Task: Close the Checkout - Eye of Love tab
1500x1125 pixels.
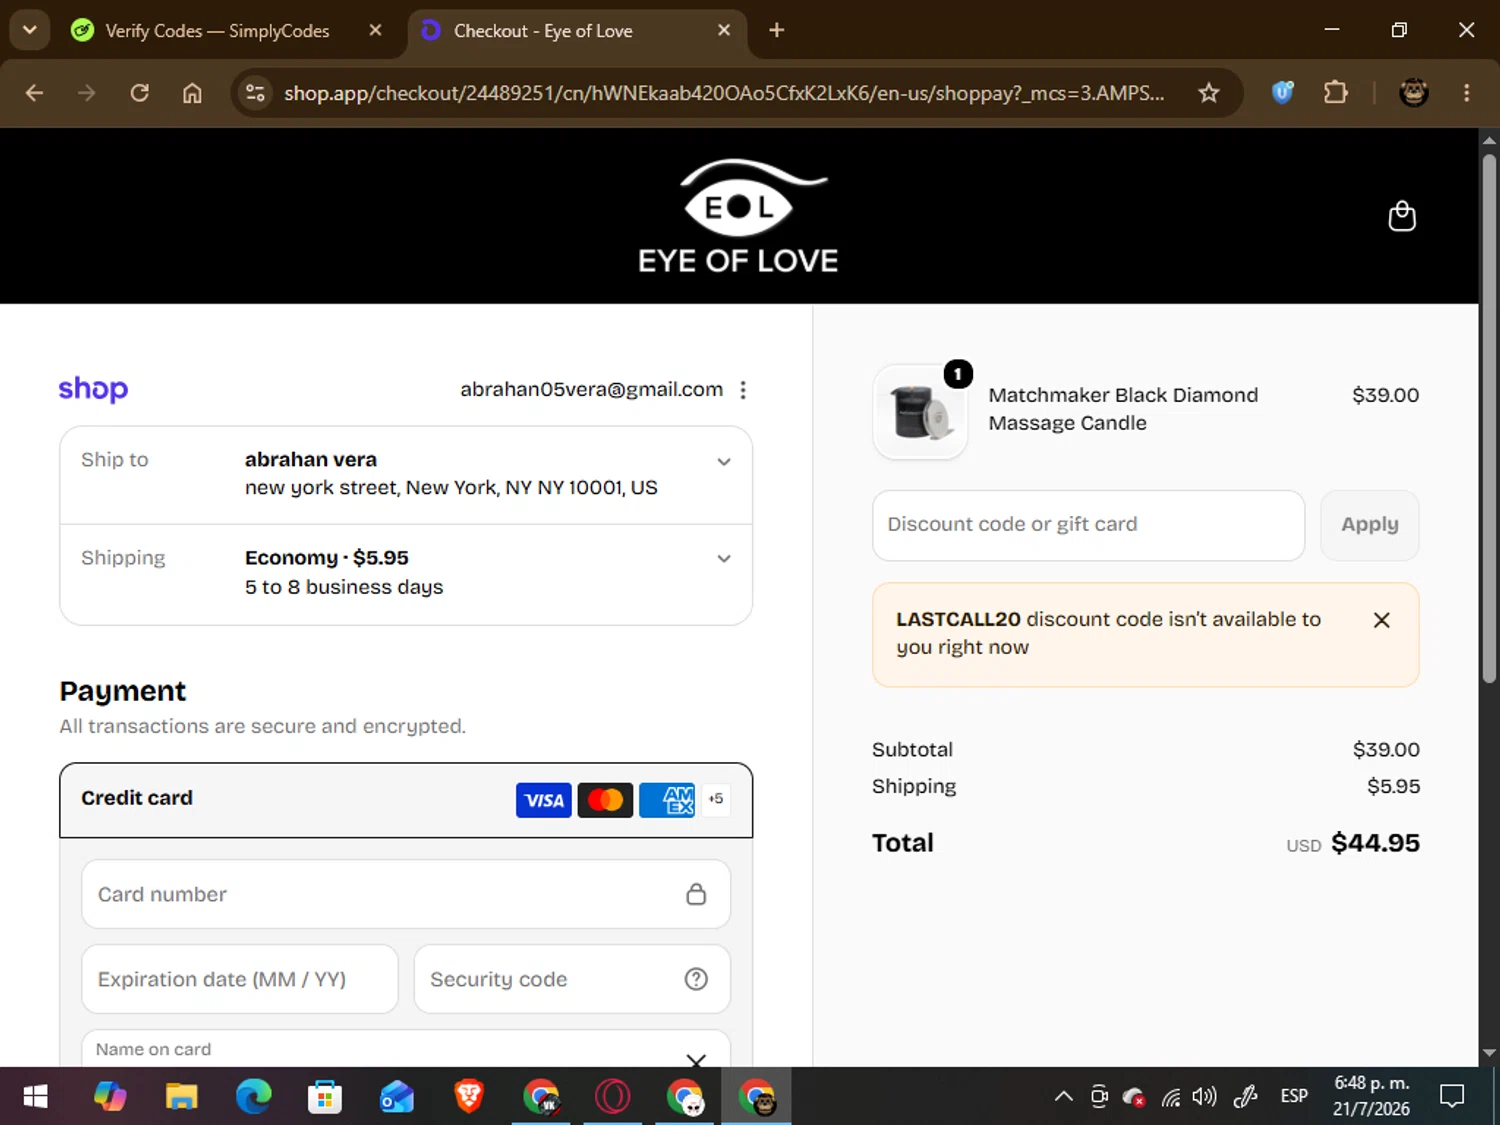Action: 724,30
